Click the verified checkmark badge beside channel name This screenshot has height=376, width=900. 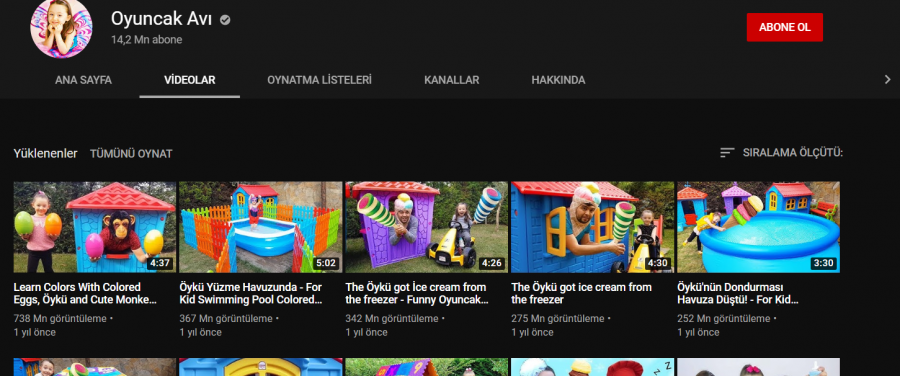[x=226, y=20]
